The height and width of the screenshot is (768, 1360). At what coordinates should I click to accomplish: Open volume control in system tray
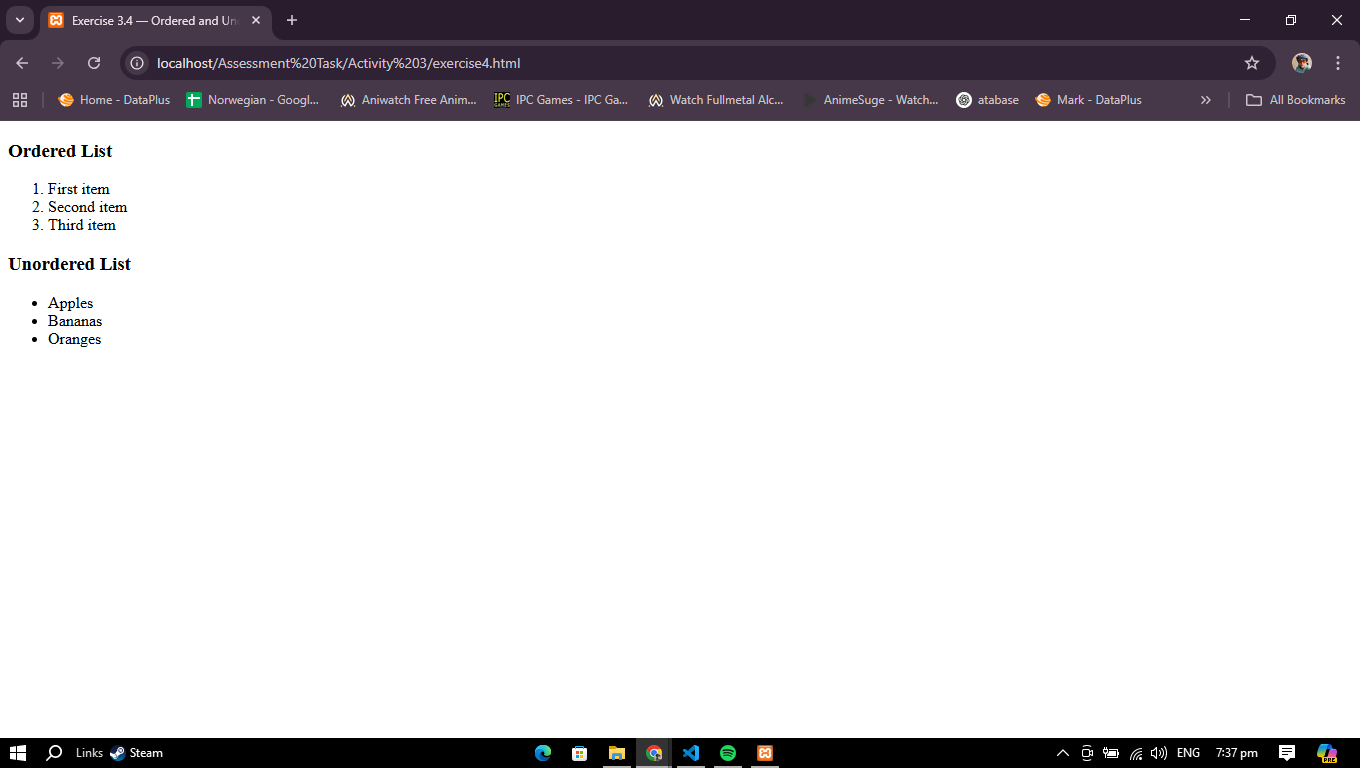pyautogui.click(x=1159, y=753)
